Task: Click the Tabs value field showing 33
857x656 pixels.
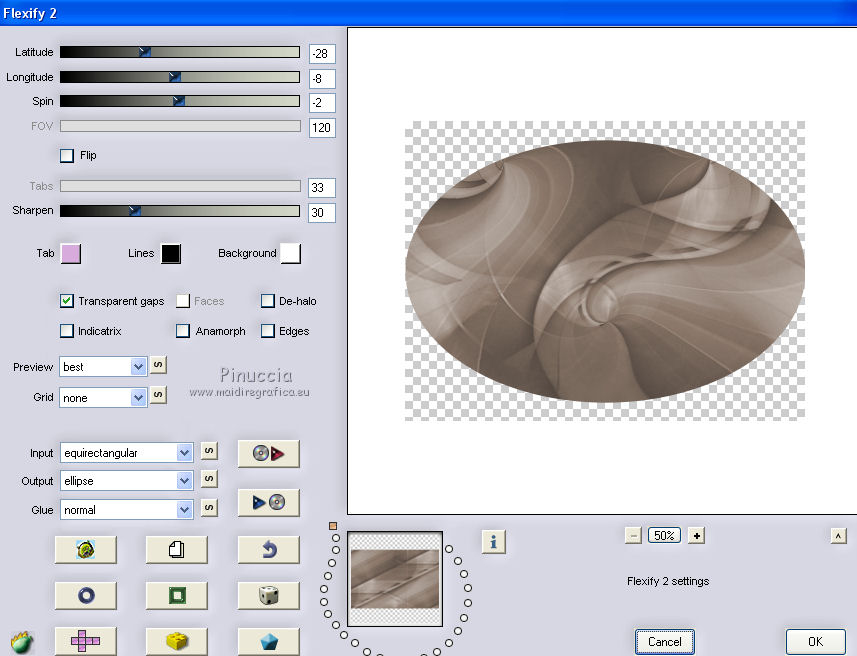Action: 322,188
